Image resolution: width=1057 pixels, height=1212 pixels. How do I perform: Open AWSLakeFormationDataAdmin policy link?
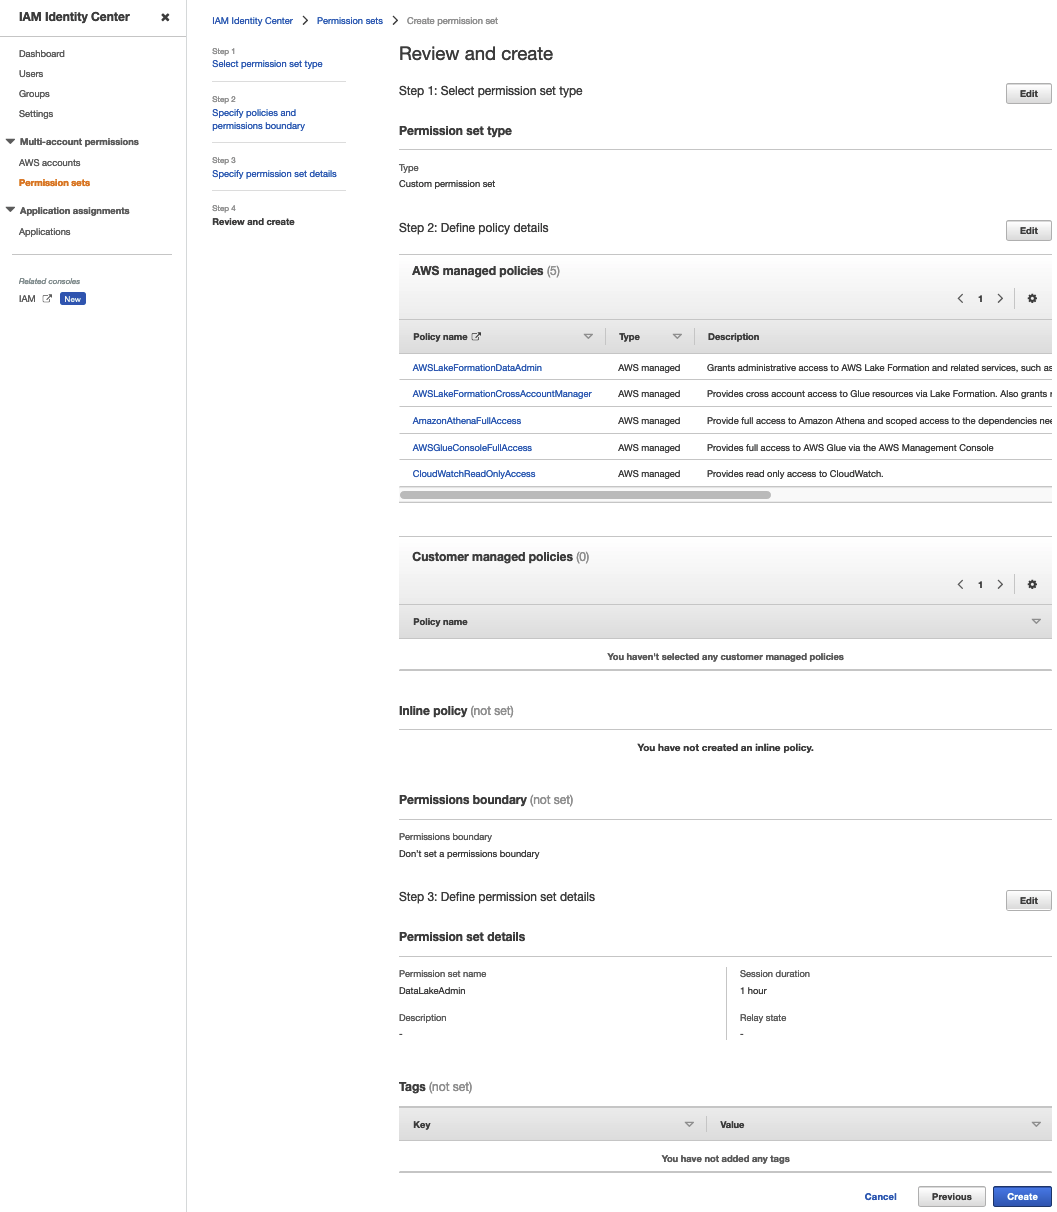pyautogui.click(x=477, y=368)
